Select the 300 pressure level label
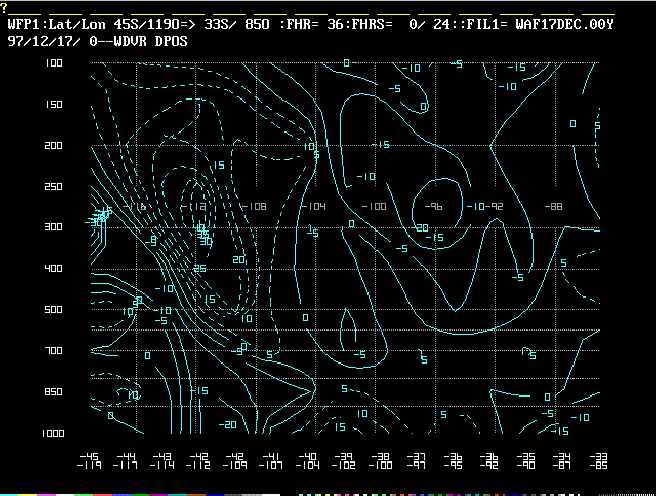Screen dimensions: 656x496 click(x=53, y=227)
